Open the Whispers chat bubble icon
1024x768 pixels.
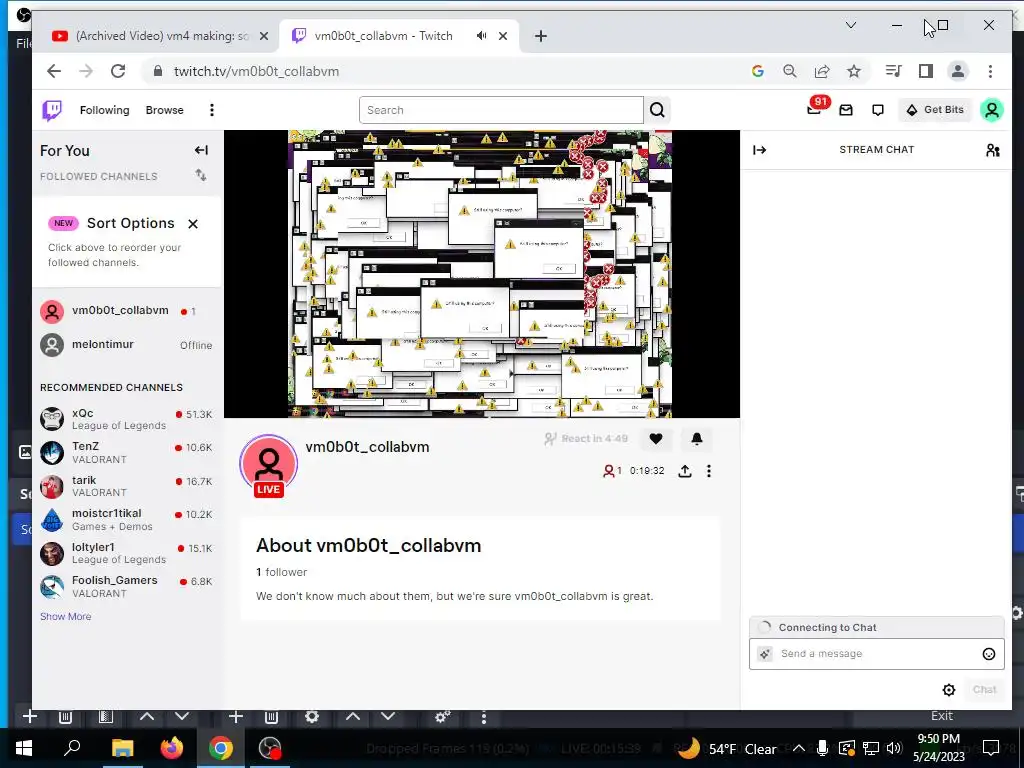[x=878, y=110]
